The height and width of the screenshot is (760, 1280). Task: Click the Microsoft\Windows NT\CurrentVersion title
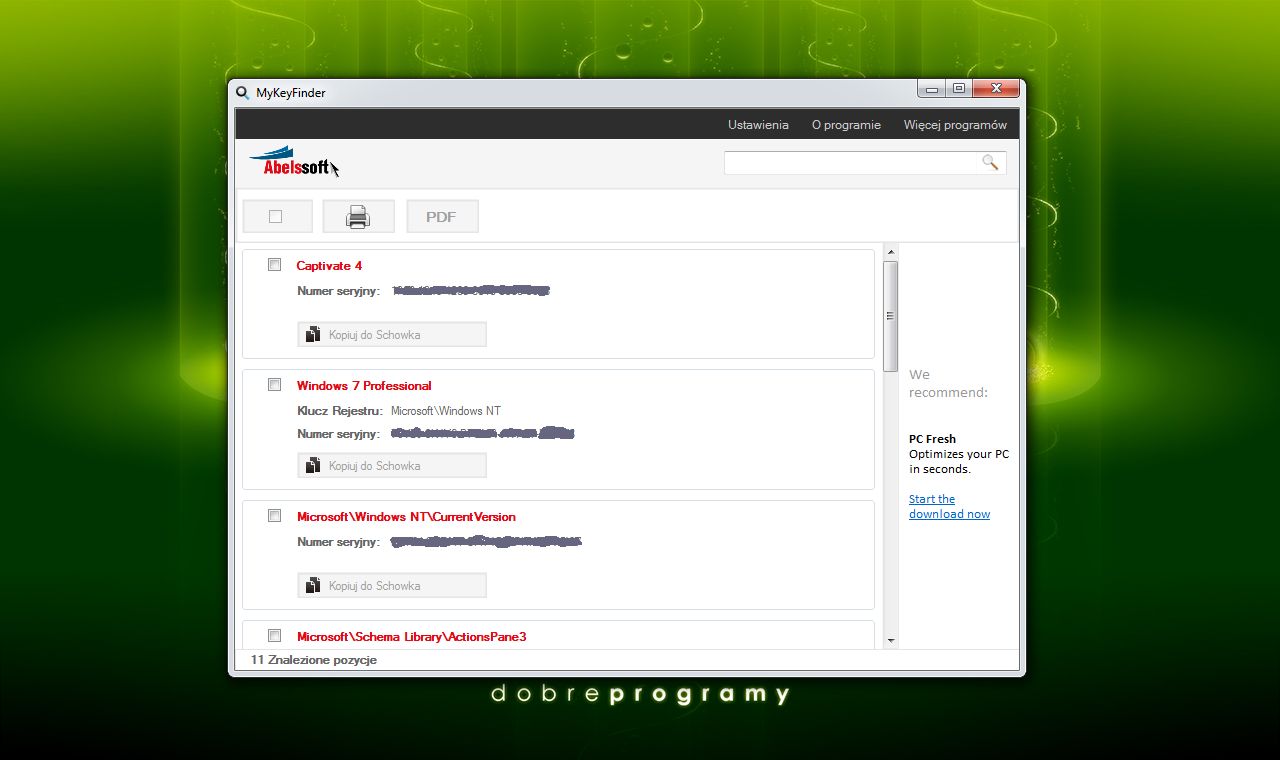point(406,517)
